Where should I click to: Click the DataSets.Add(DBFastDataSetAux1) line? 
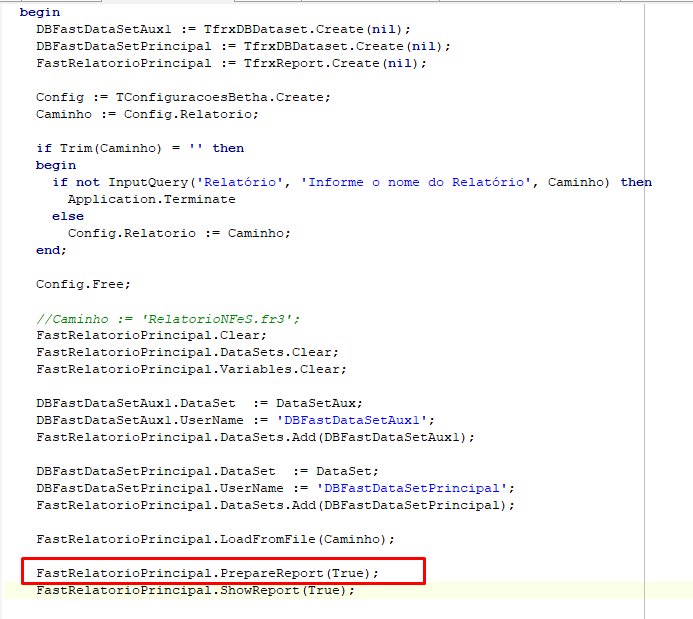[x=255, y=437]
